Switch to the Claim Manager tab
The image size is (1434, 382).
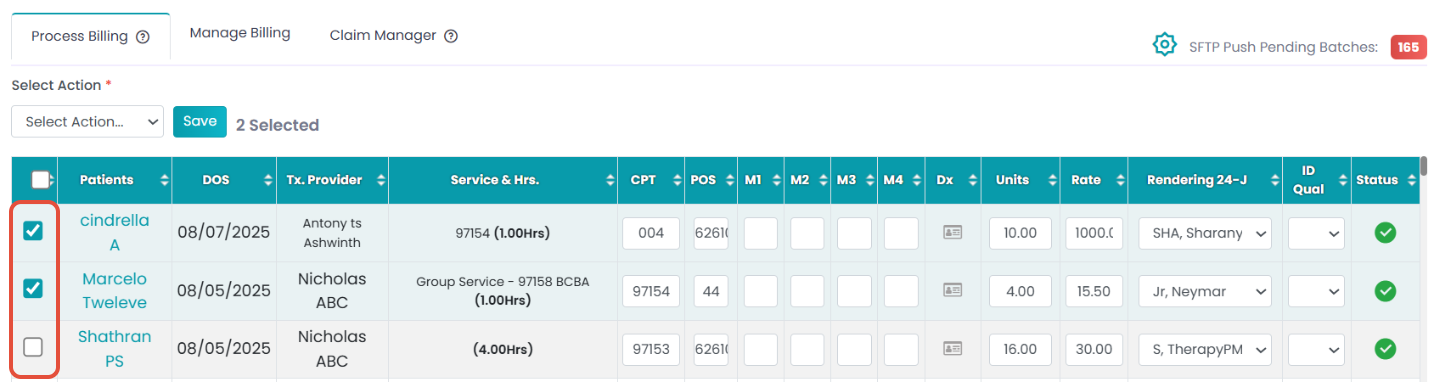383,35
